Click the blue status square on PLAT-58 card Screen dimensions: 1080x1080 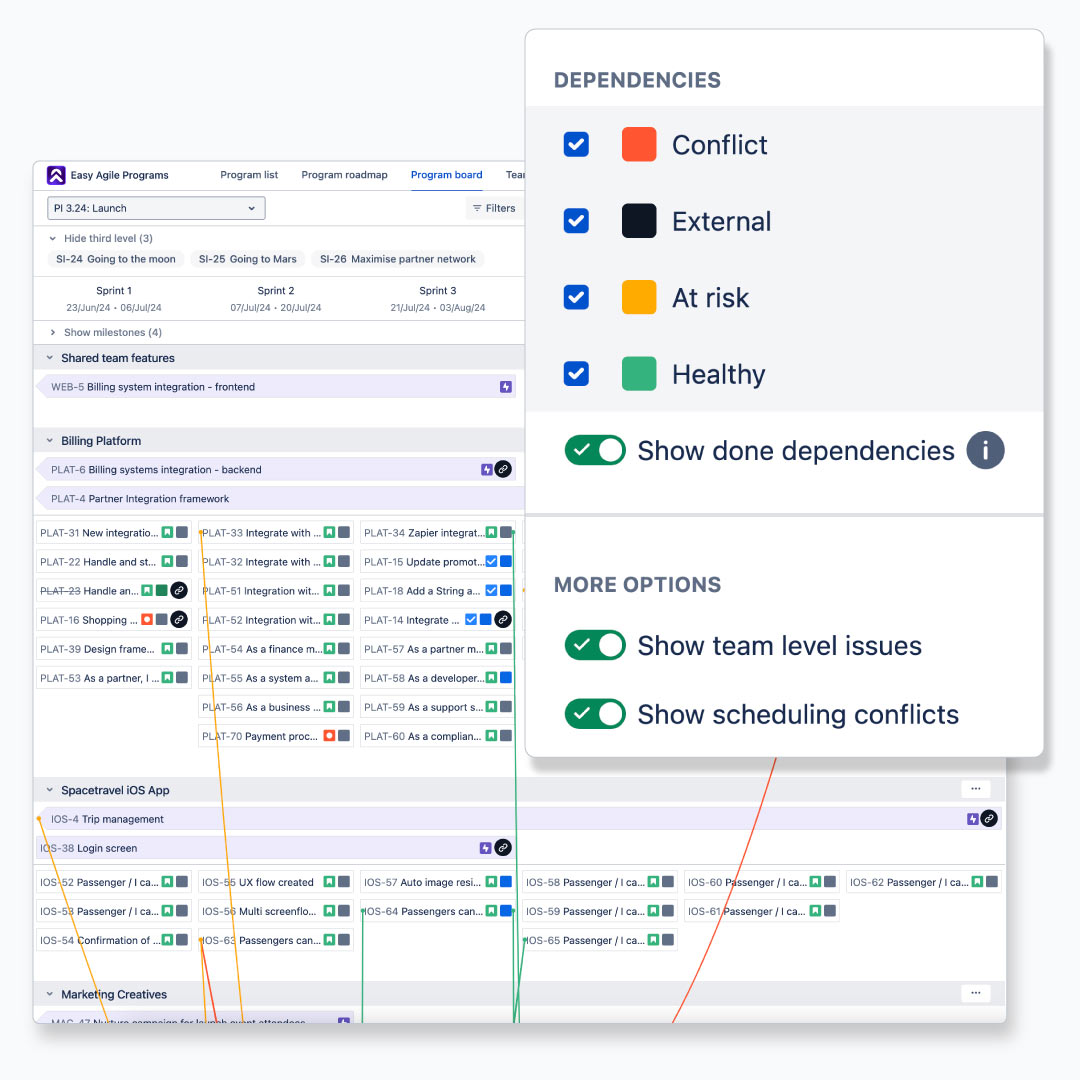pos(506,678)
